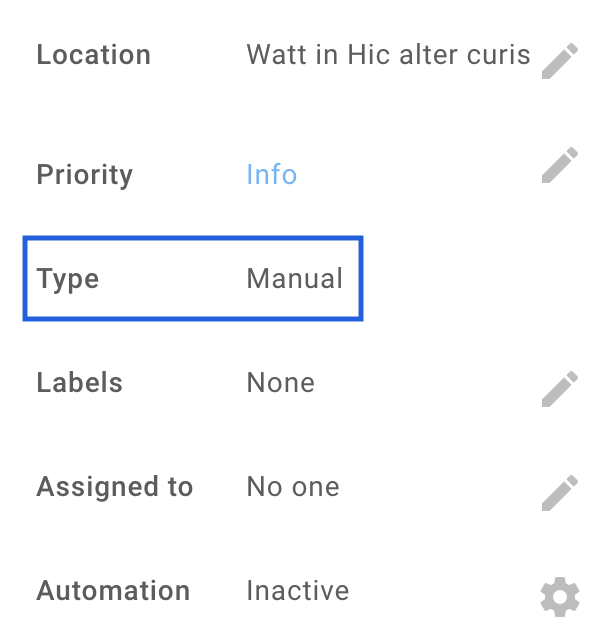Click the Assigned to edit pencil

pyautogui.click(x=560, y=492)
